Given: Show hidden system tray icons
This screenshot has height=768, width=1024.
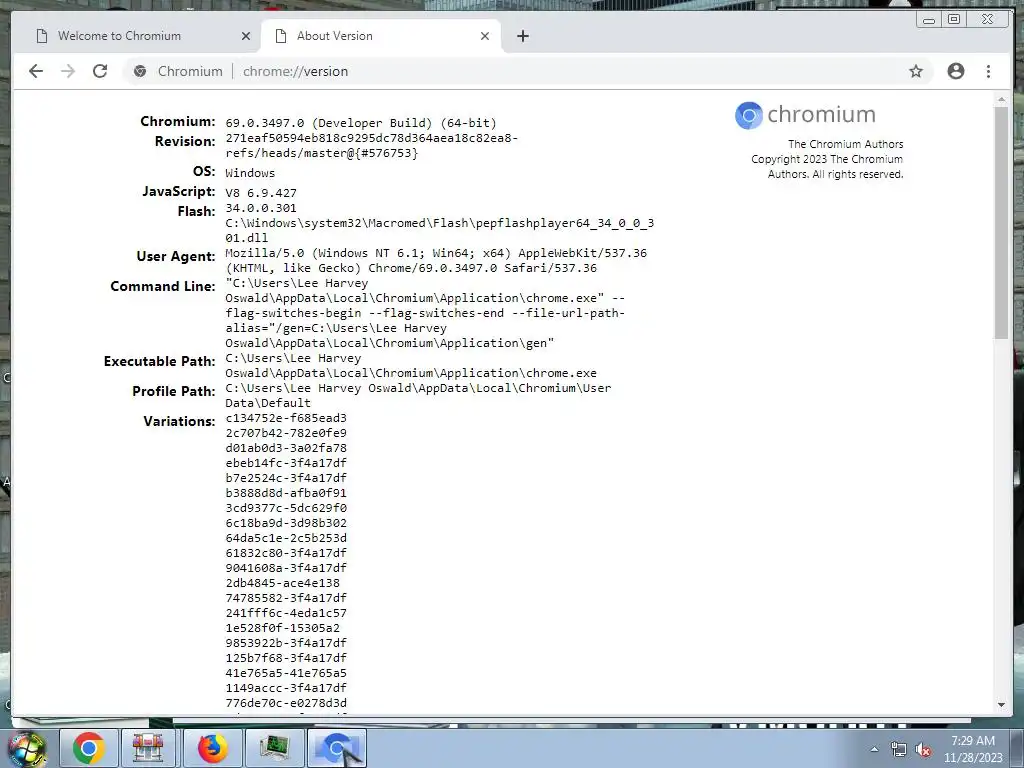Looking at the screenshot, I should [874, 750].
